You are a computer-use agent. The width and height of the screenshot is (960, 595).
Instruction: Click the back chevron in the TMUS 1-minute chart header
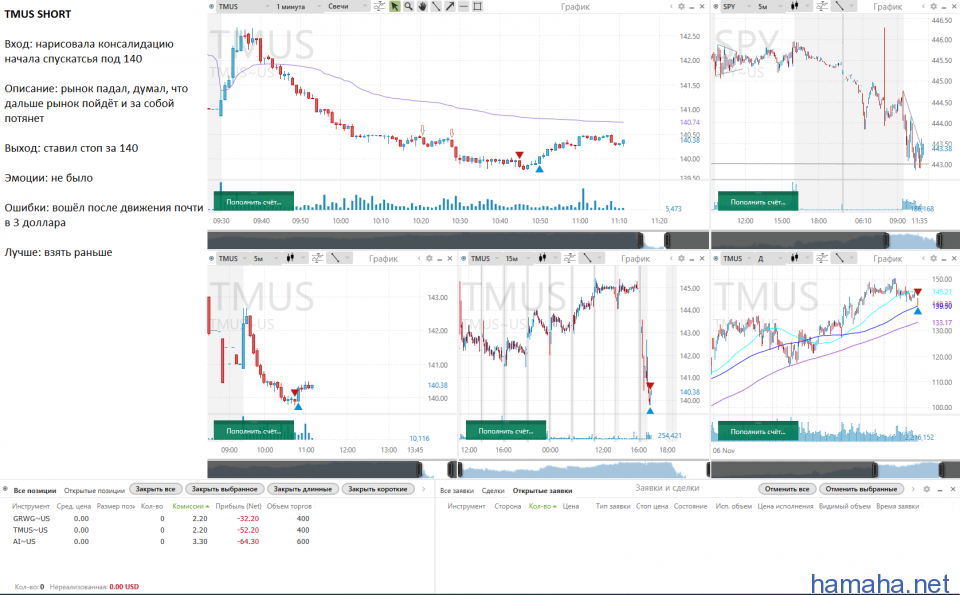pyautogui.click(x=672, y=6)
